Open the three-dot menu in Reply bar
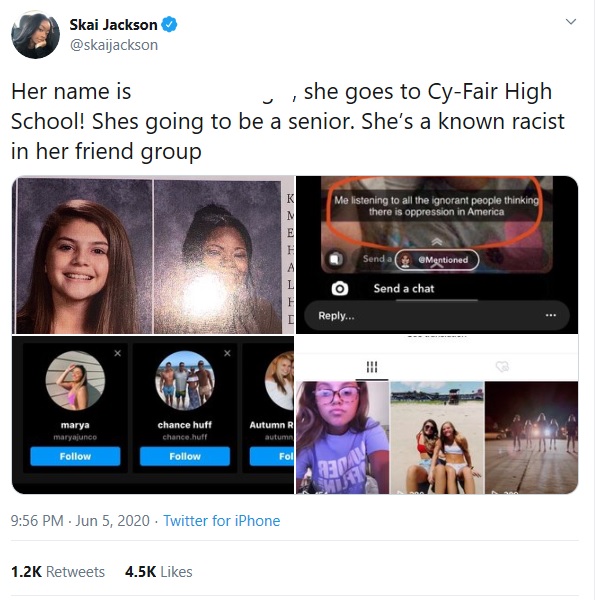Screen dimensions: 602x600 551,315
